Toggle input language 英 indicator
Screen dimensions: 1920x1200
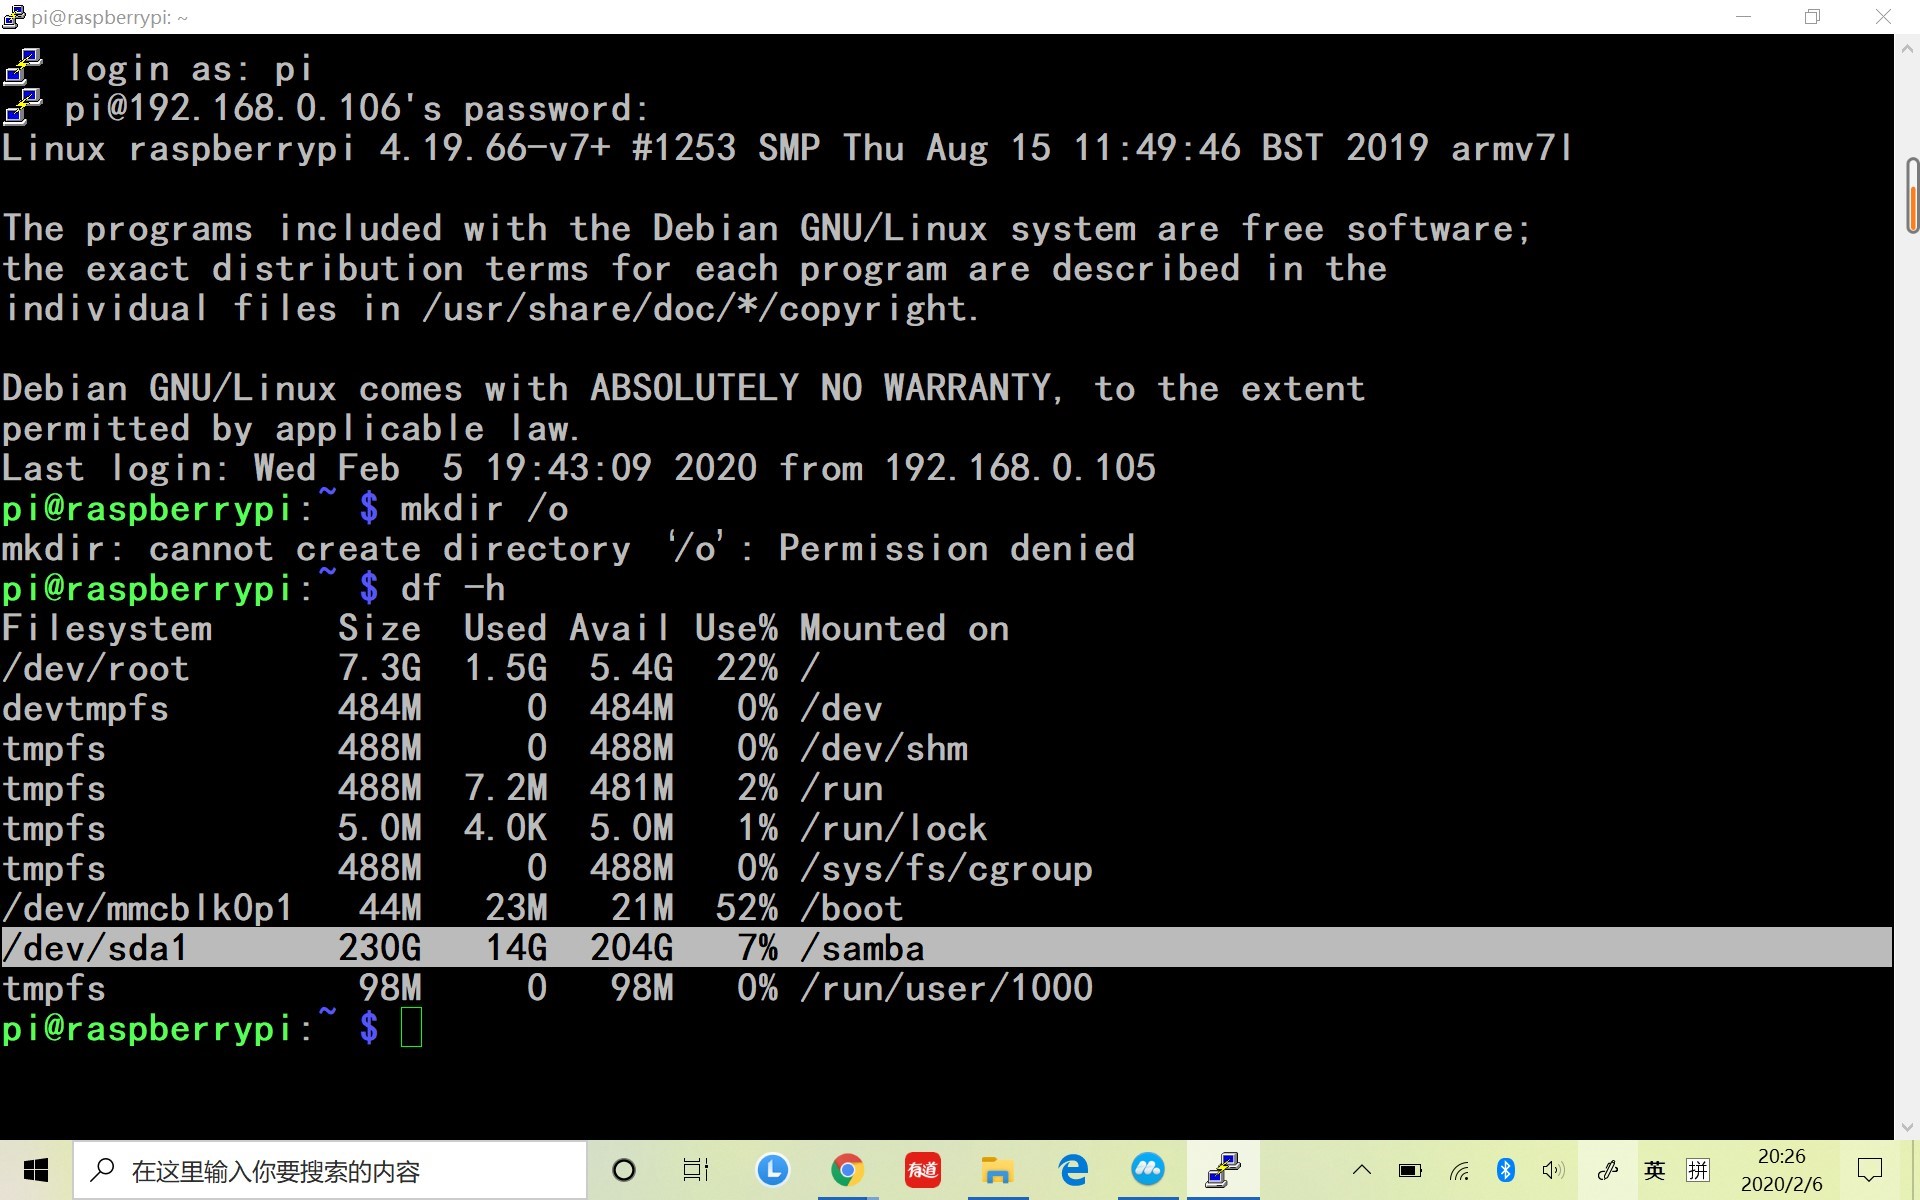1654,1170
